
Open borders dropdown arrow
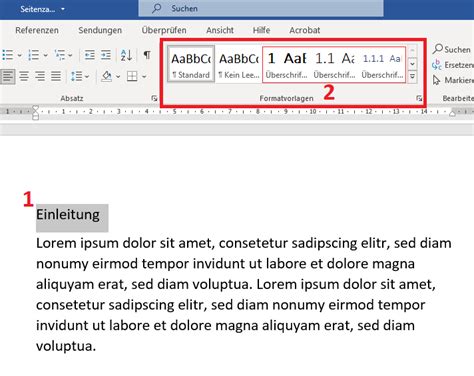coord(144,77)
